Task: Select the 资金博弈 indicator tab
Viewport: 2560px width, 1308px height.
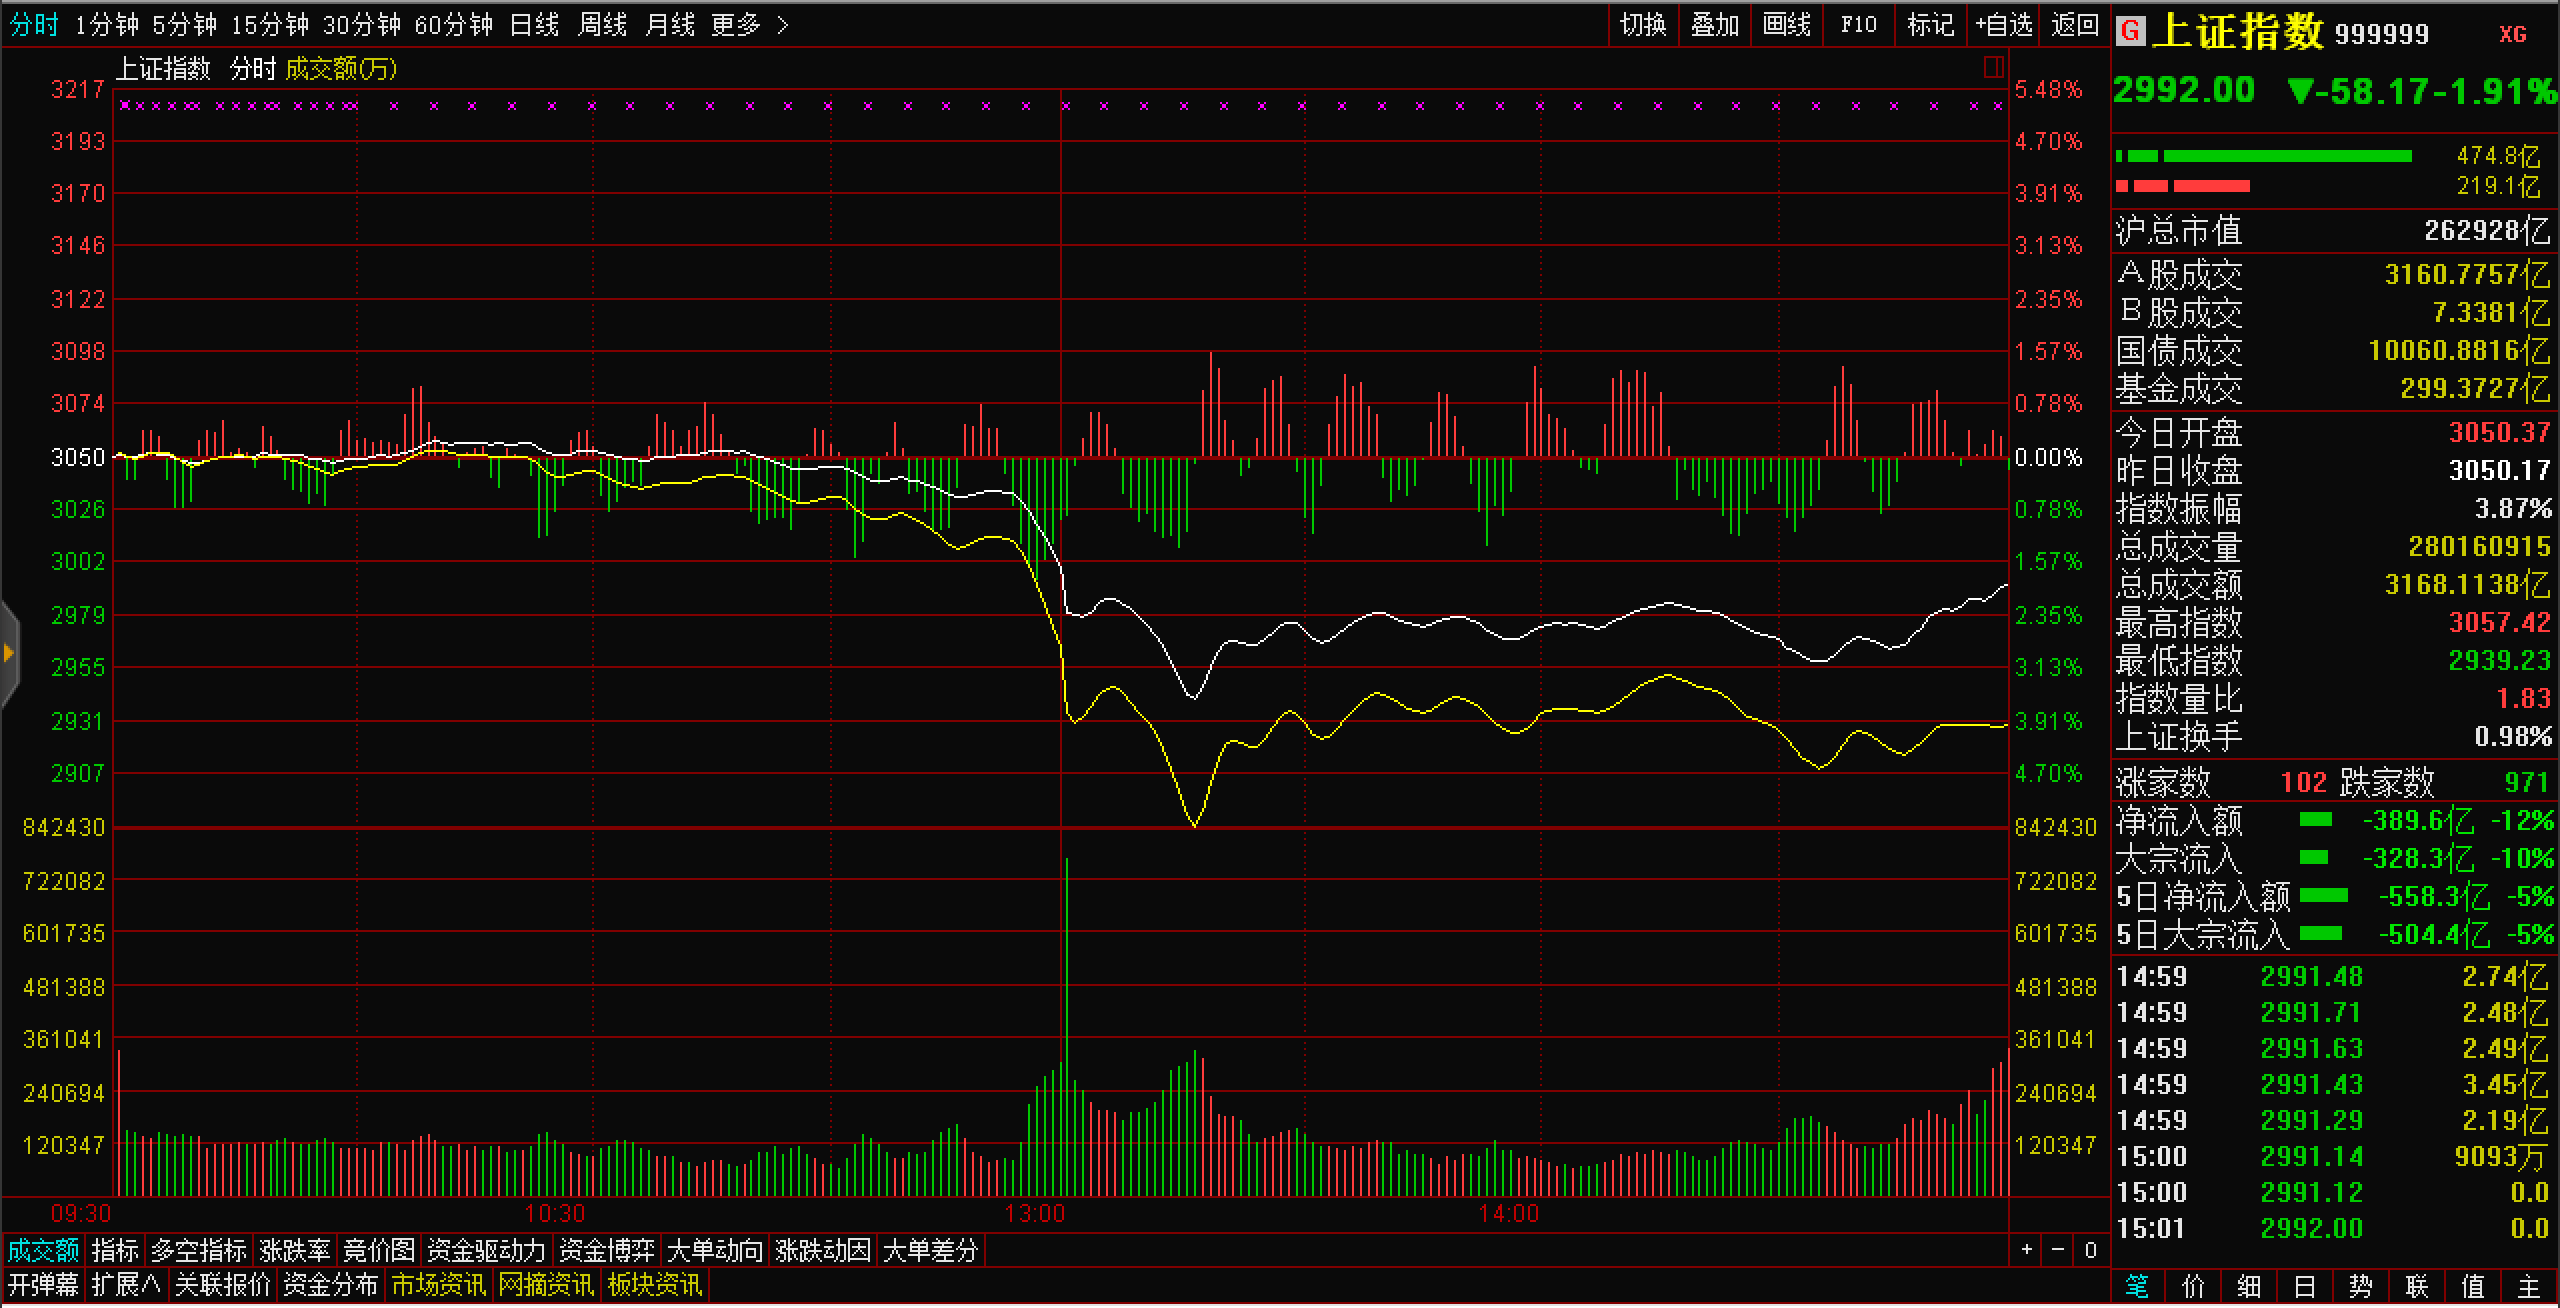Action: [606, 1250]
